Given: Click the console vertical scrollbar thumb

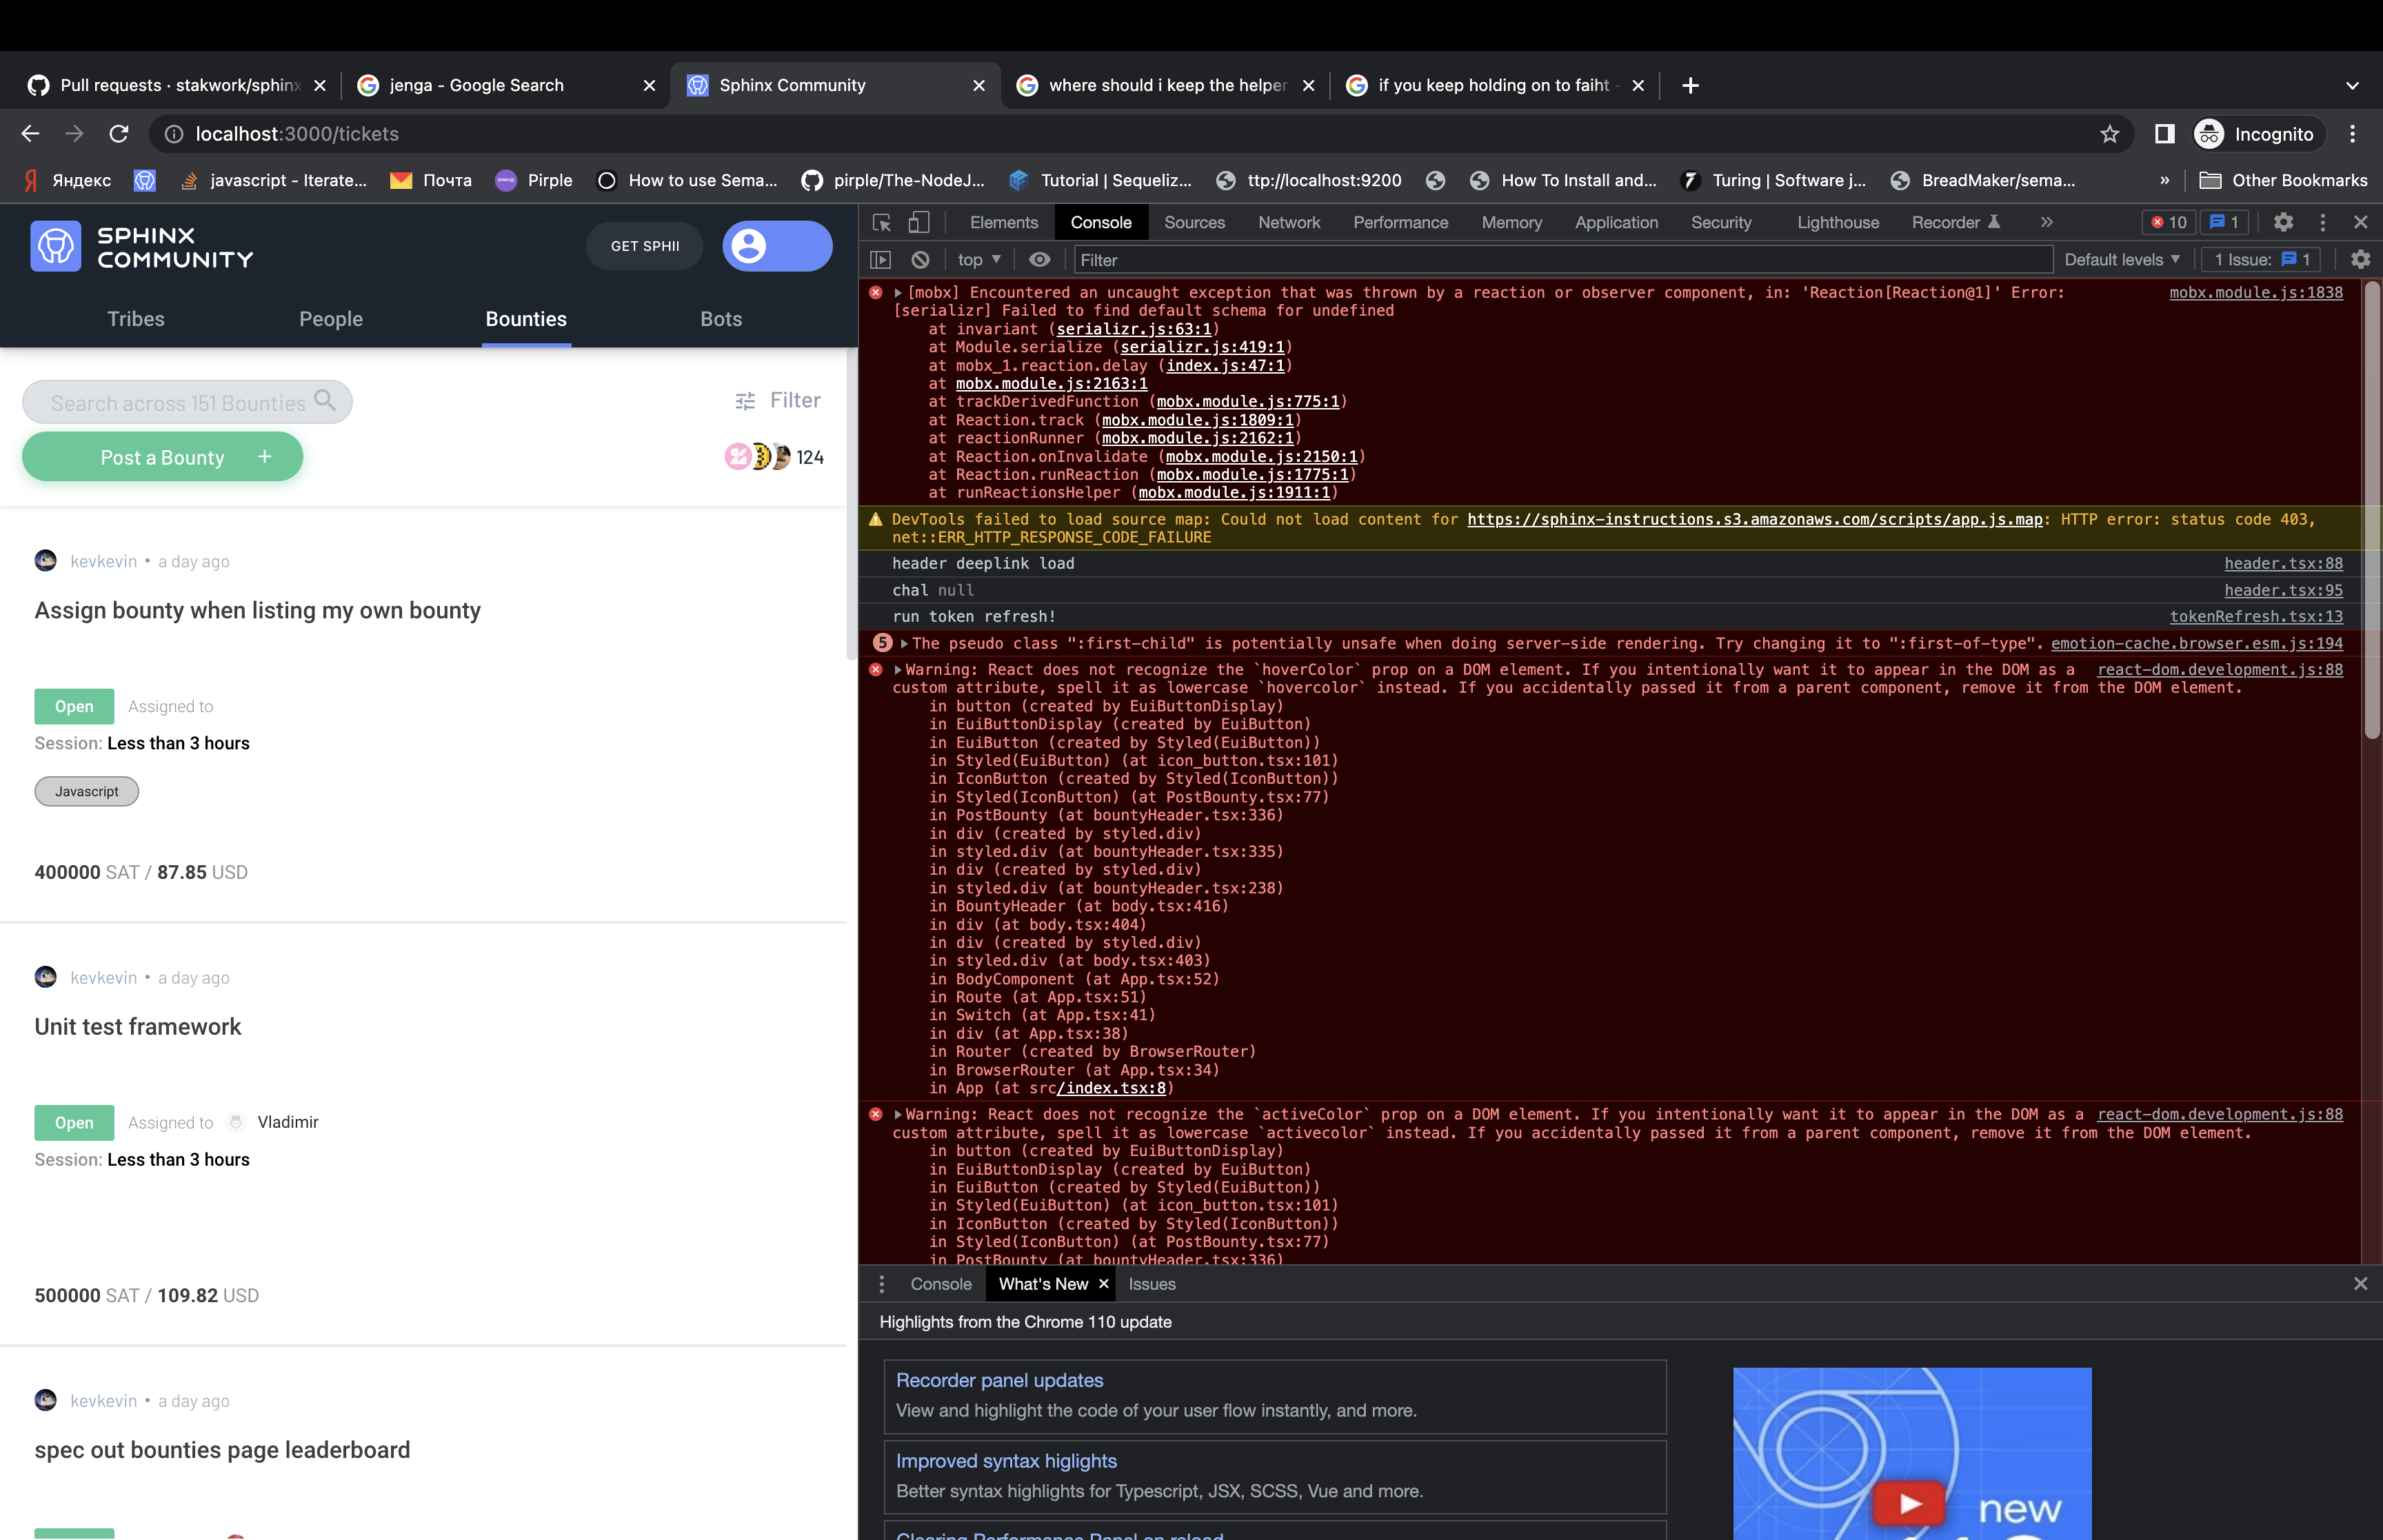Looking at the screenshot, I should [2371, 510].
